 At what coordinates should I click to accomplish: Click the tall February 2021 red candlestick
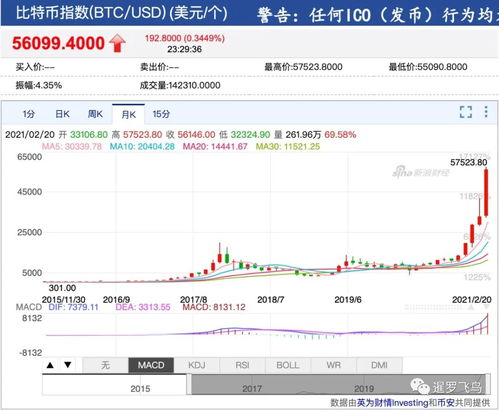486,193
